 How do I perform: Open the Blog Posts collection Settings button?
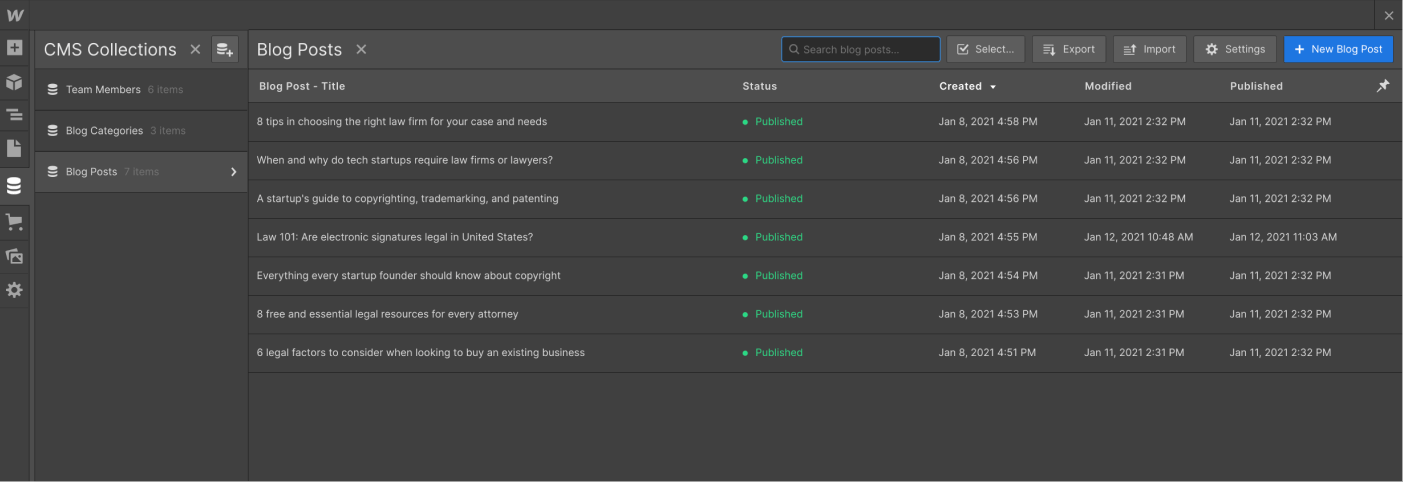click(1235, 49)
